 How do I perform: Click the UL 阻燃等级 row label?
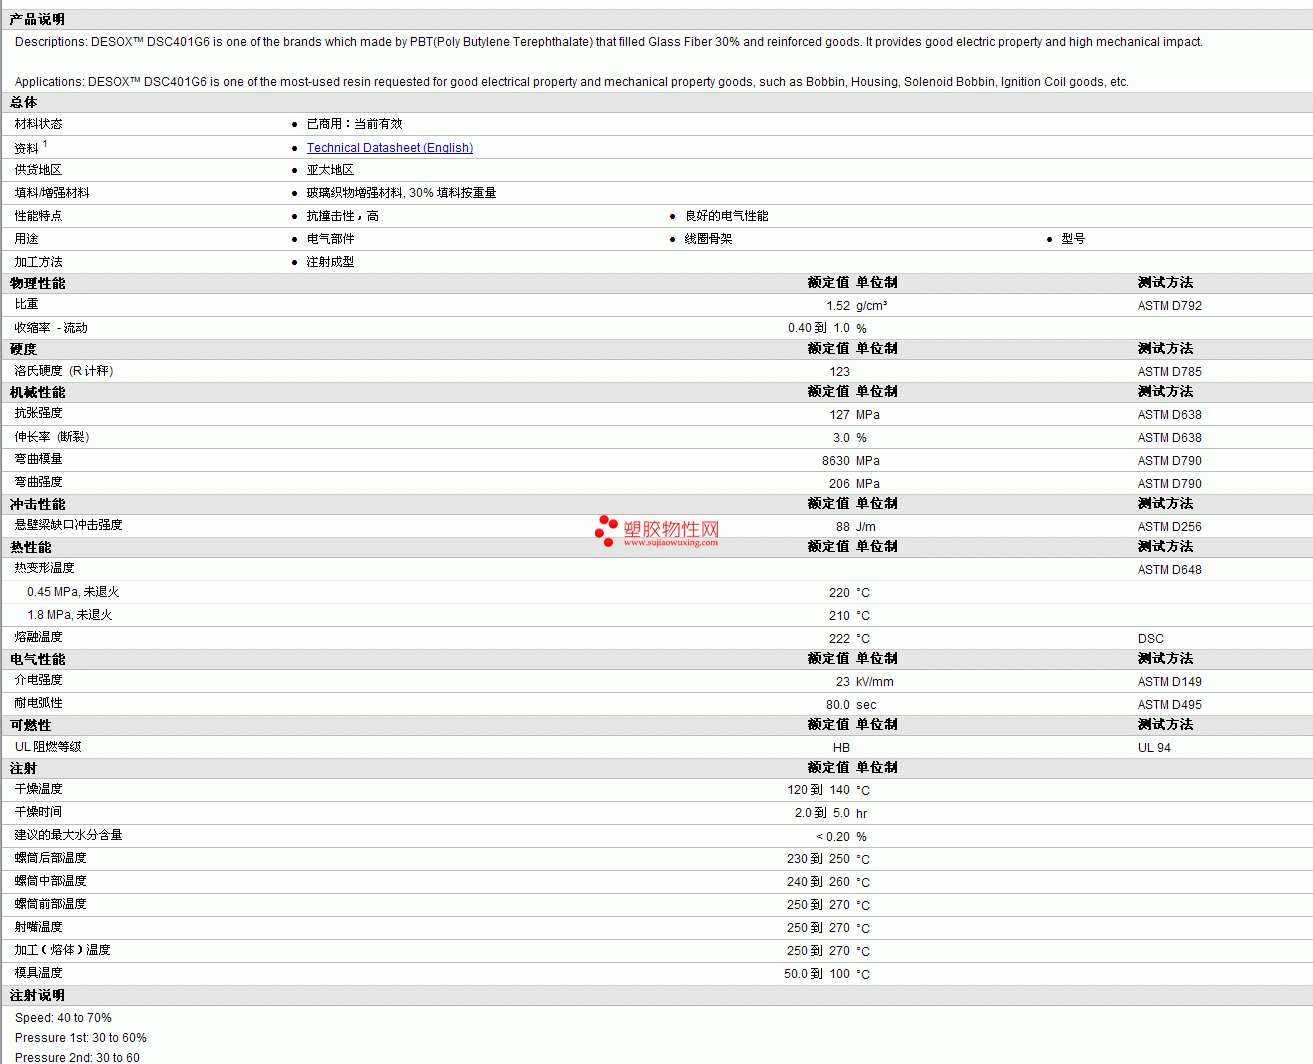(48, 747)
